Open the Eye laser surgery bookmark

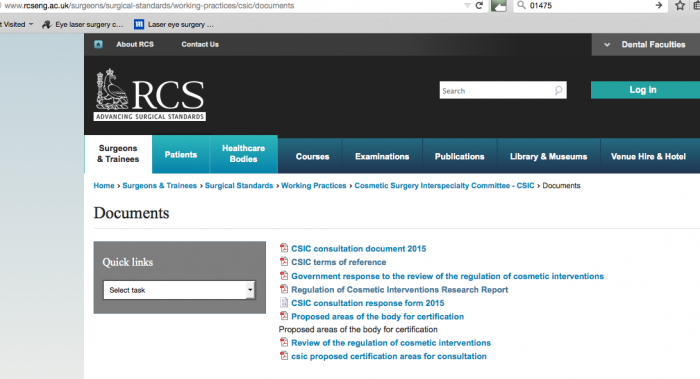point(83,25)
